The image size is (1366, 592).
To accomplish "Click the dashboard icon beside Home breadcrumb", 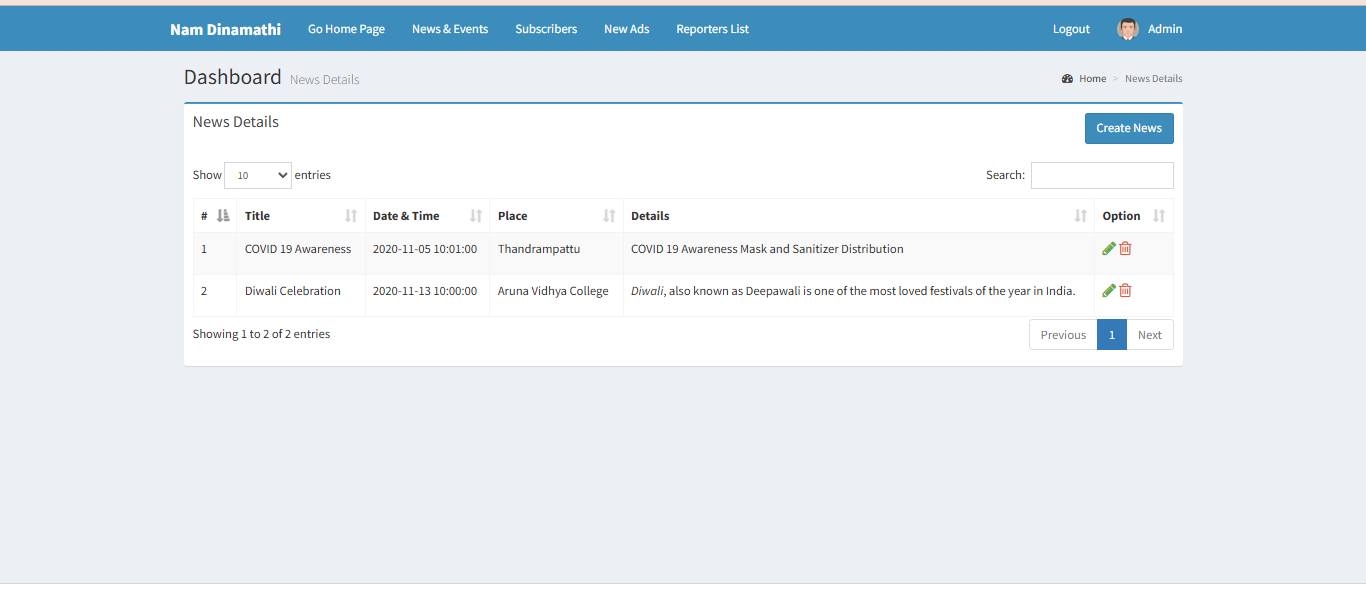I will coord(1067,79).
